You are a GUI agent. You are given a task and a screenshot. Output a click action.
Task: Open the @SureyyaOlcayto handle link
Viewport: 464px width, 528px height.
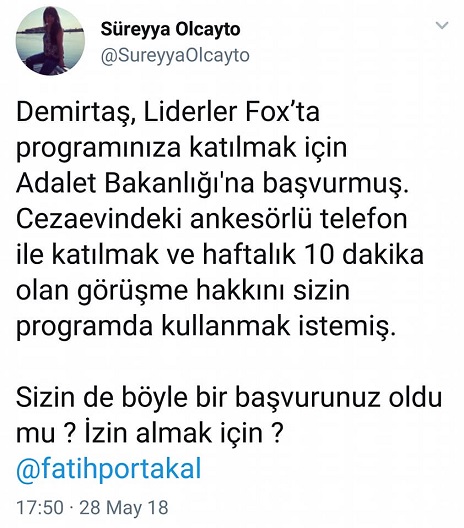coord(175,56)
